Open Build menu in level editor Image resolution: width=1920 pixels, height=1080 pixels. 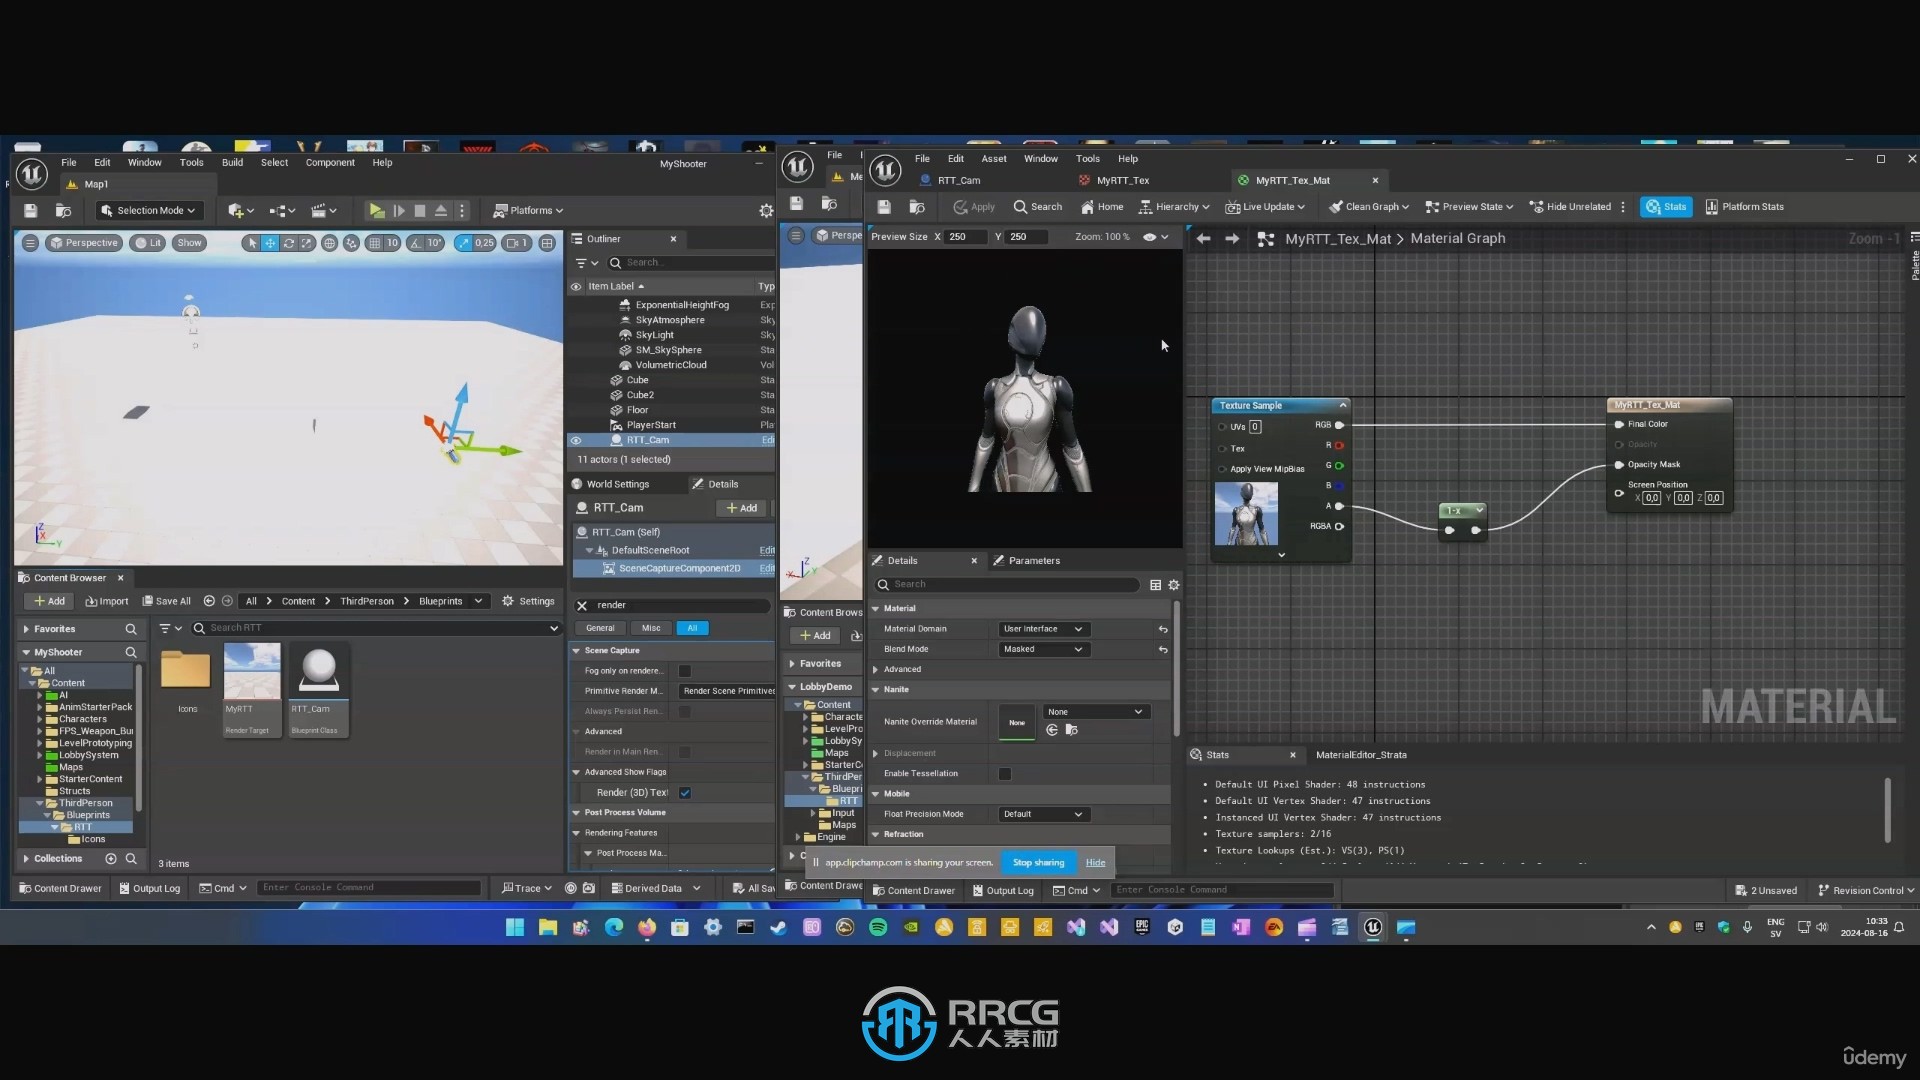coord(232,162)
